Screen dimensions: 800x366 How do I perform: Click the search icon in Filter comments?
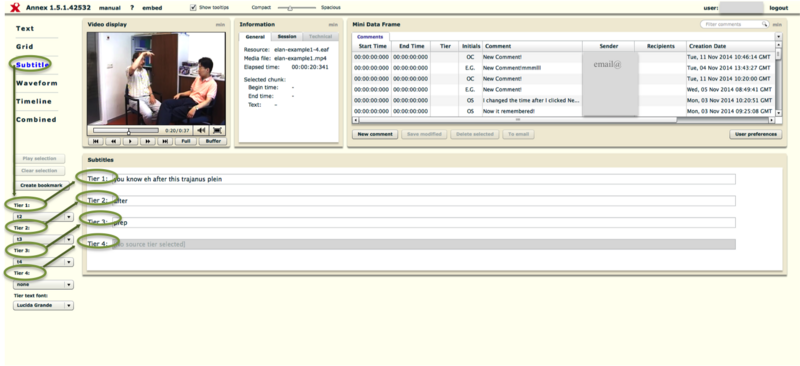[x=764, y=24]
